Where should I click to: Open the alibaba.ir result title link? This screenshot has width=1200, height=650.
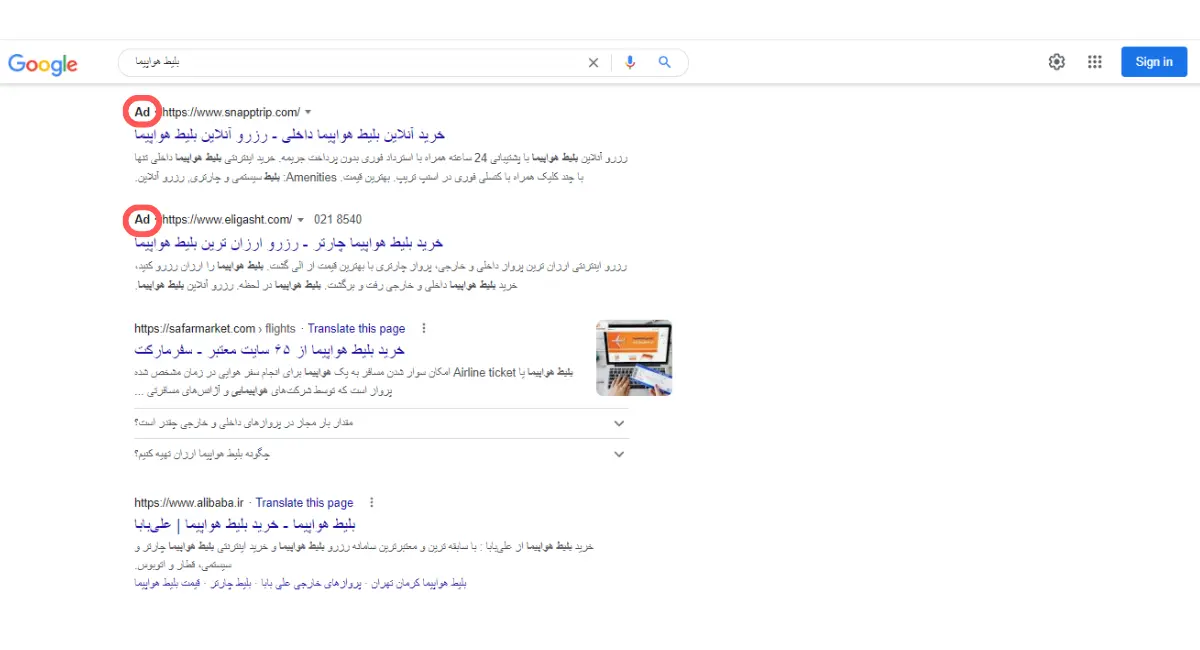pos(246,525)
